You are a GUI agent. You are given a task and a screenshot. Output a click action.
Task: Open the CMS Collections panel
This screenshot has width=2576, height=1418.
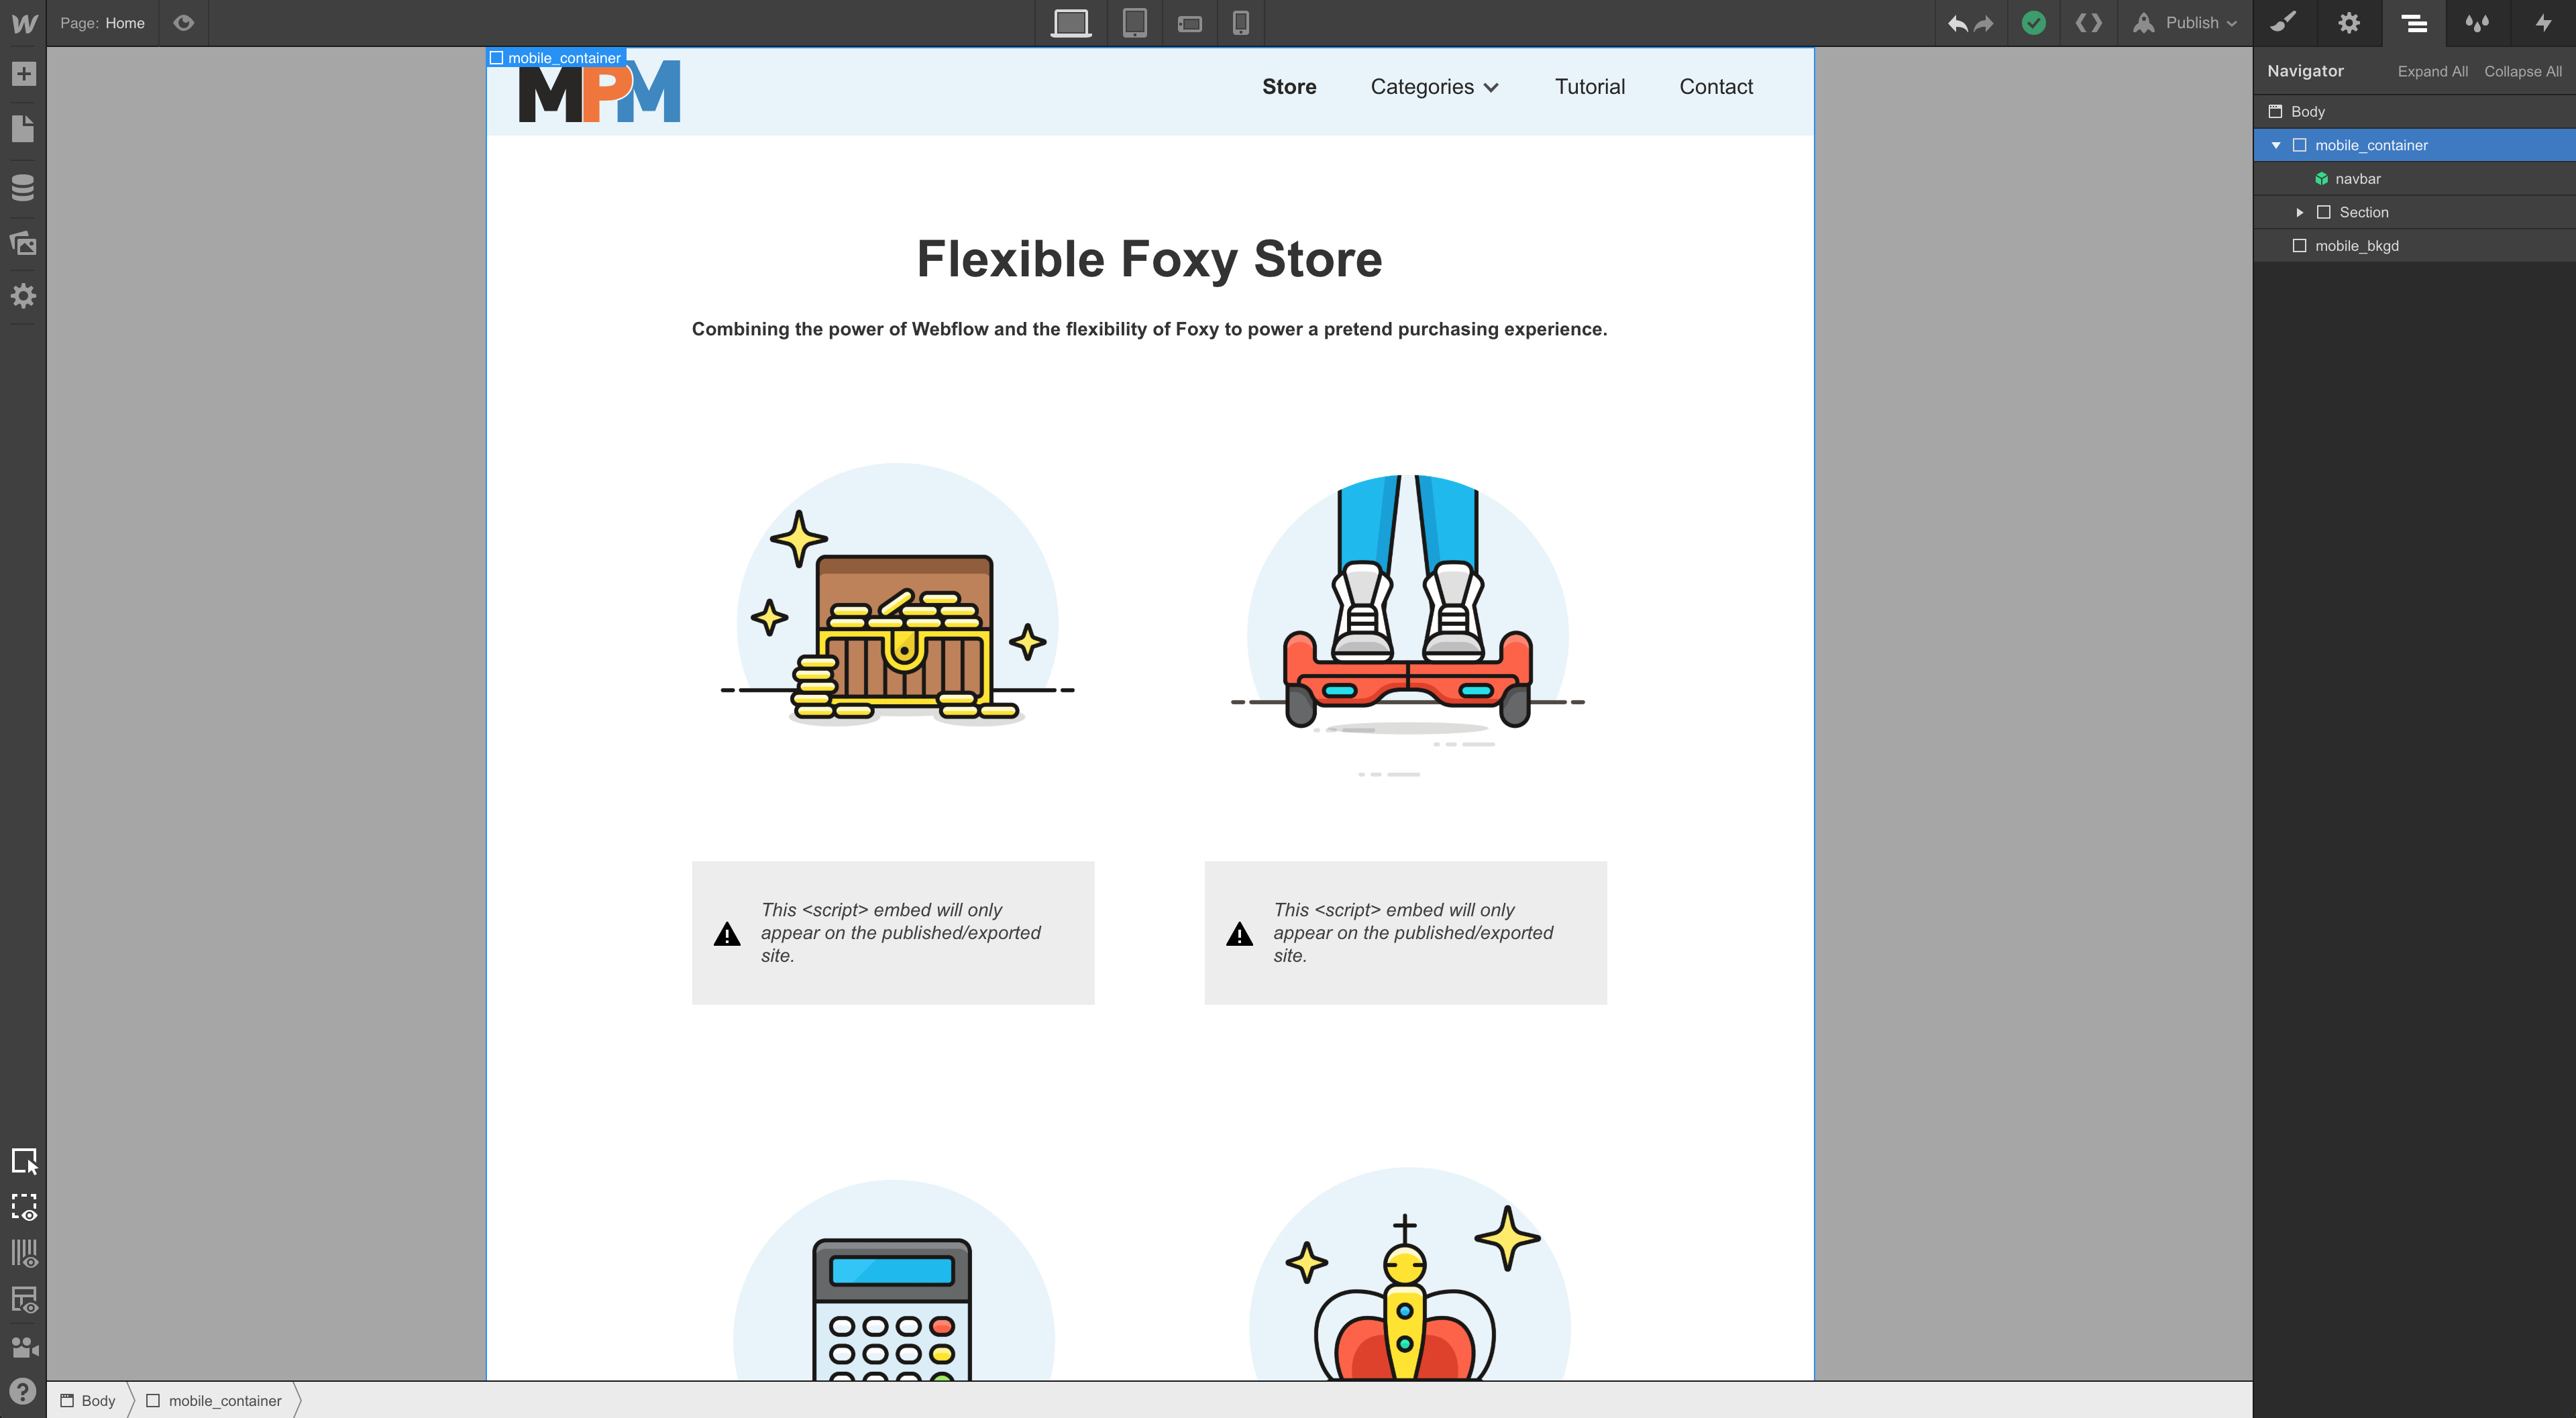click(x=23, y=187)
